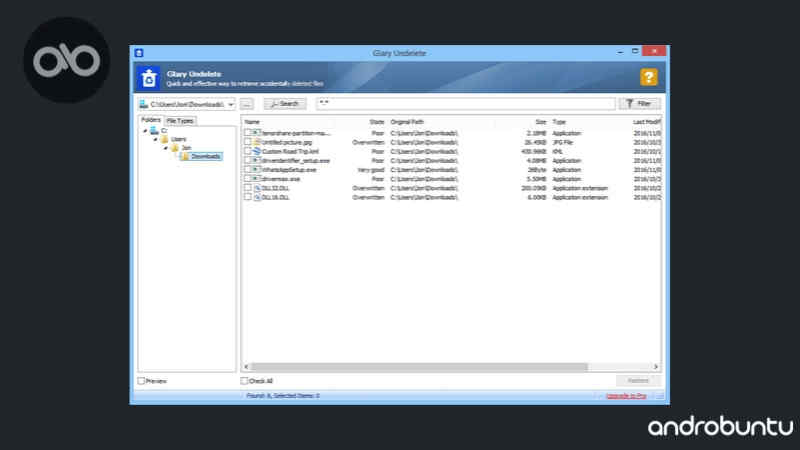800x450 pixels.
Task: Click the drivermax.exe file icon
Action: tap(257, 179)
